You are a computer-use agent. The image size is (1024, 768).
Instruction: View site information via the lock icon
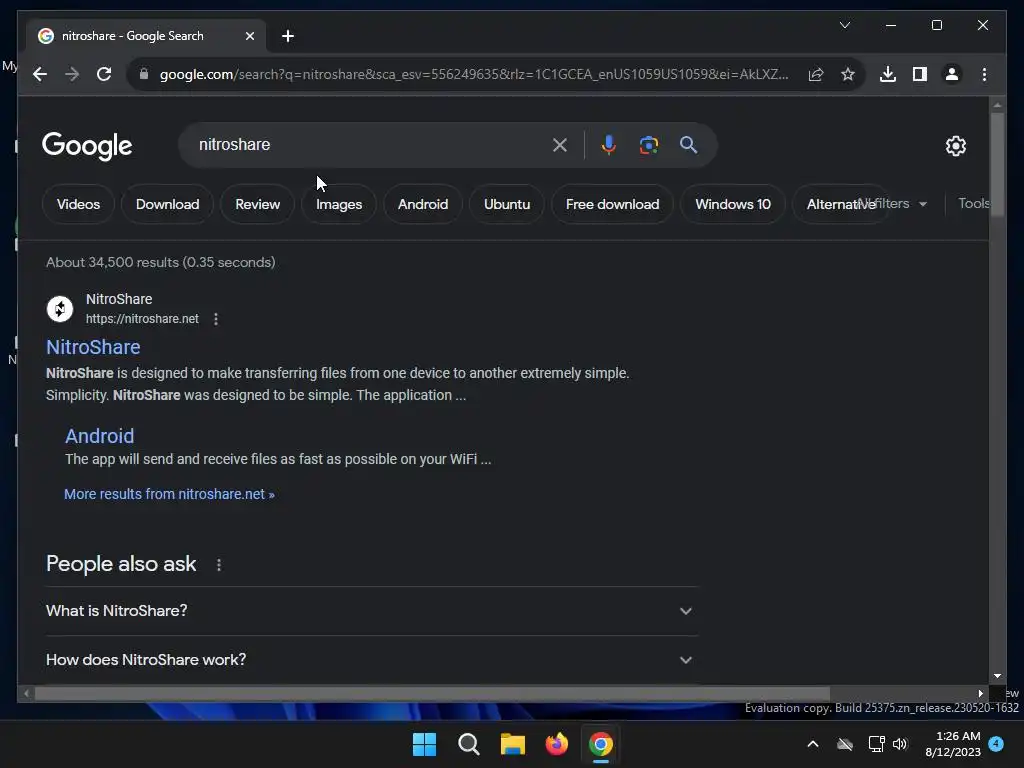(144, 74)
